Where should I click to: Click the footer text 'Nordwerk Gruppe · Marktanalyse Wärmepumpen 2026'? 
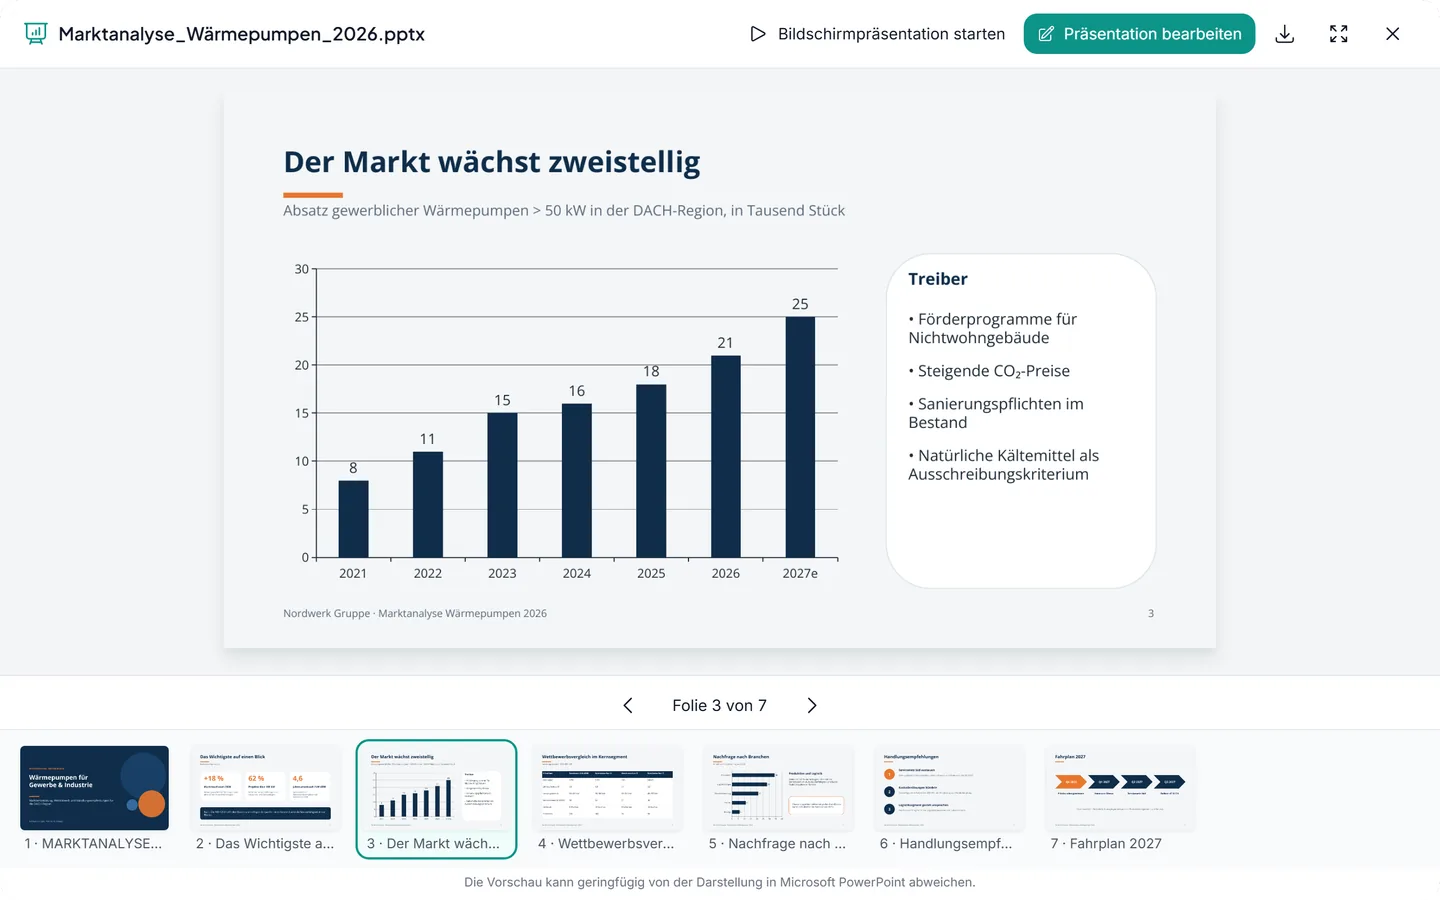click(x=415, y=614)
